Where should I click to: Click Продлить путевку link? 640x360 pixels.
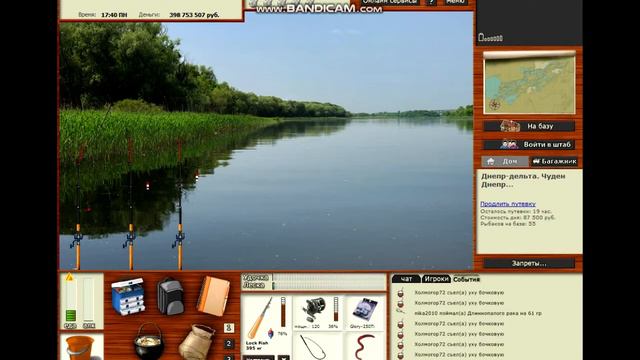(508, 204)
